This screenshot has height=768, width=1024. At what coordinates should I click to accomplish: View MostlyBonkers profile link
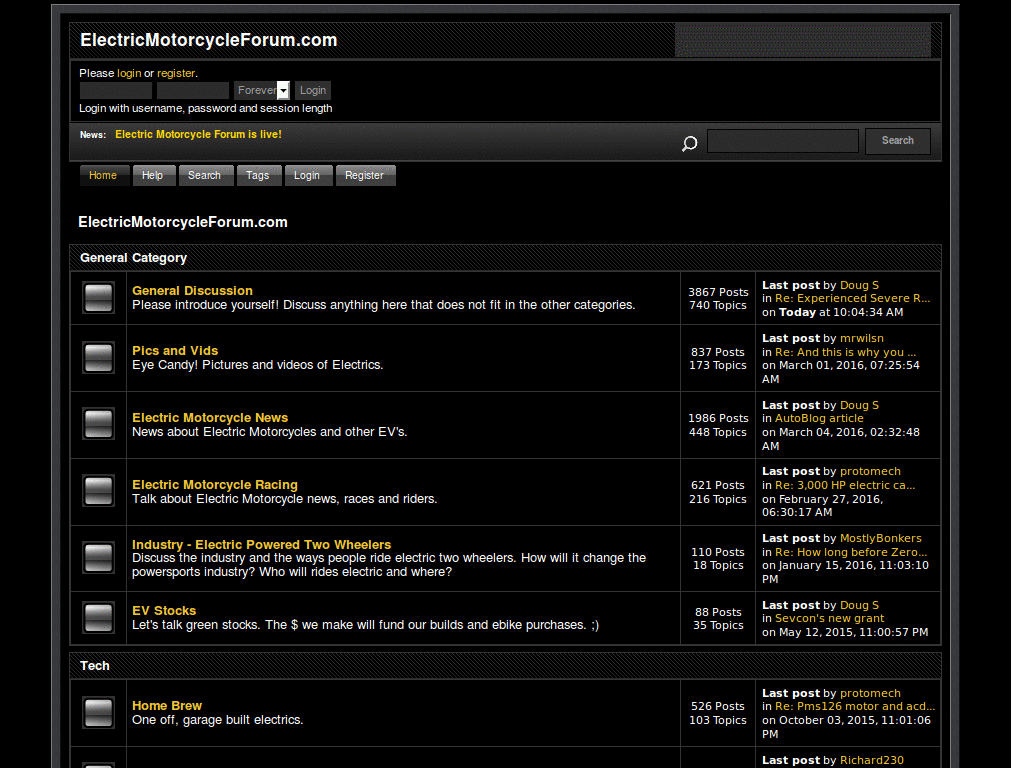tap(880, 538)
